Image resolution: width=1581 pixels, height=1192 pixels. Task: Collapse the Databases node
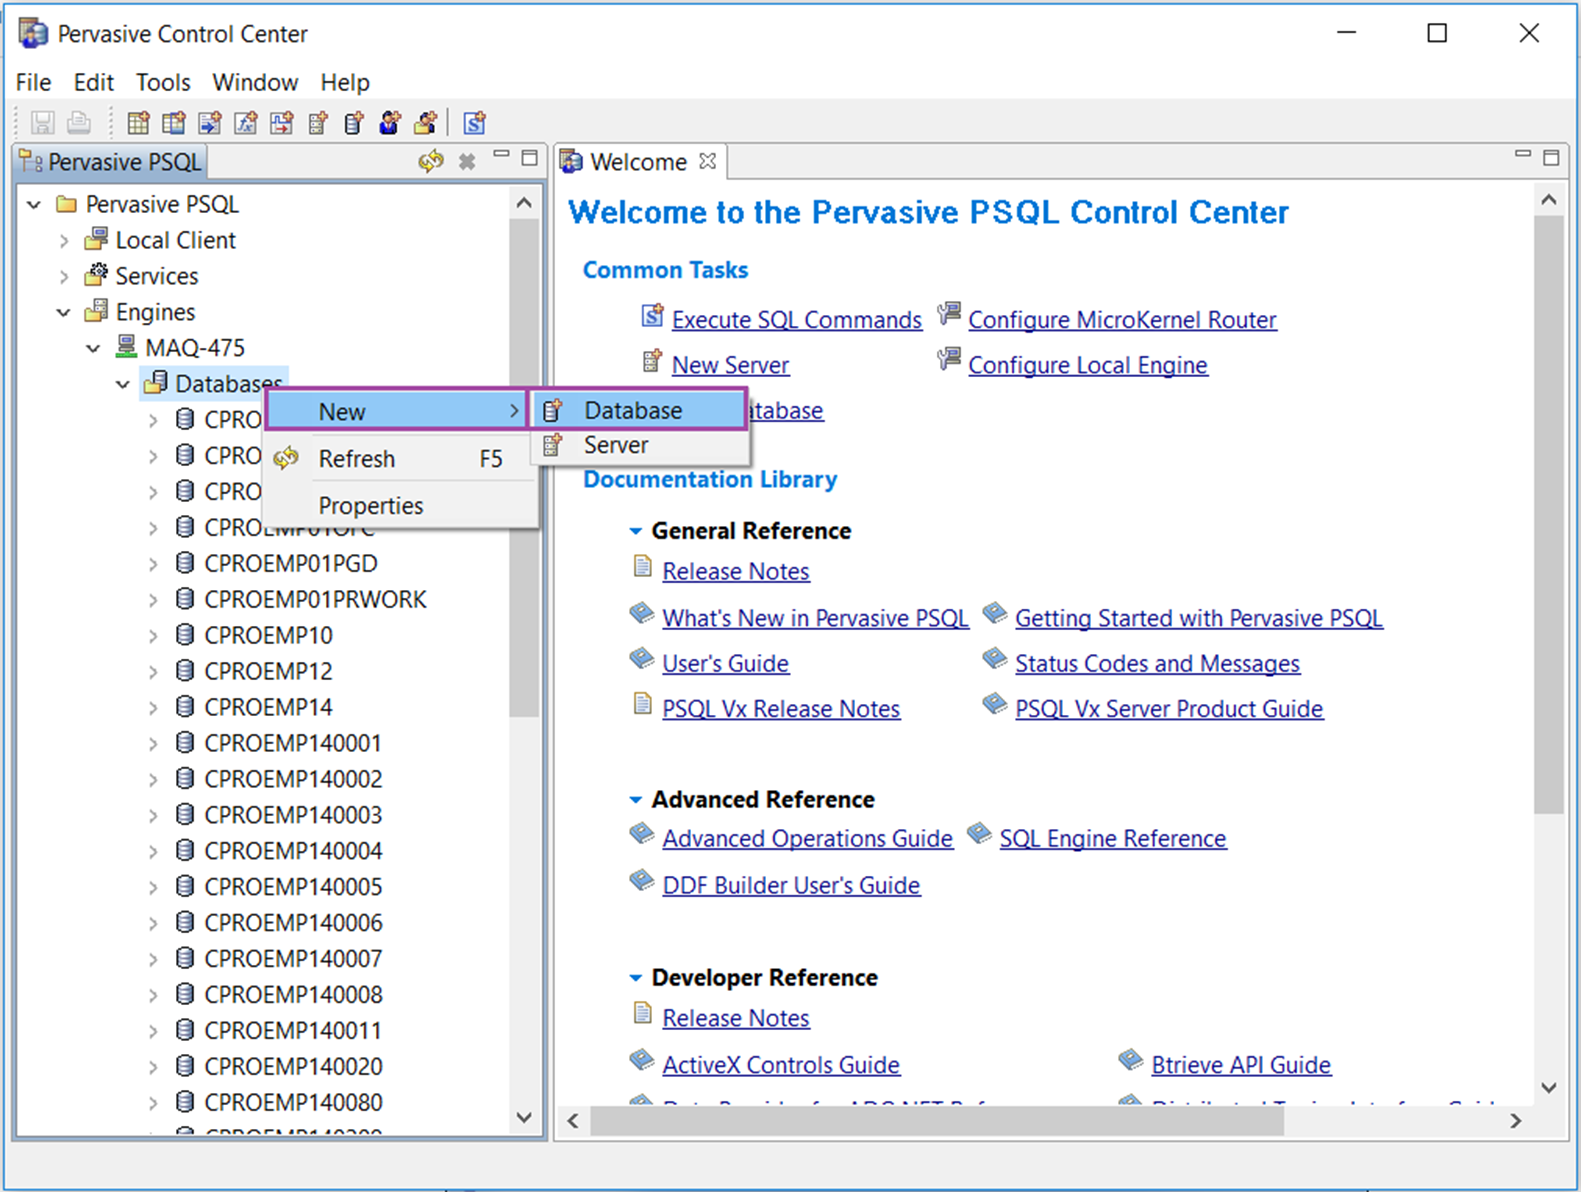click(x=123, y=384)
